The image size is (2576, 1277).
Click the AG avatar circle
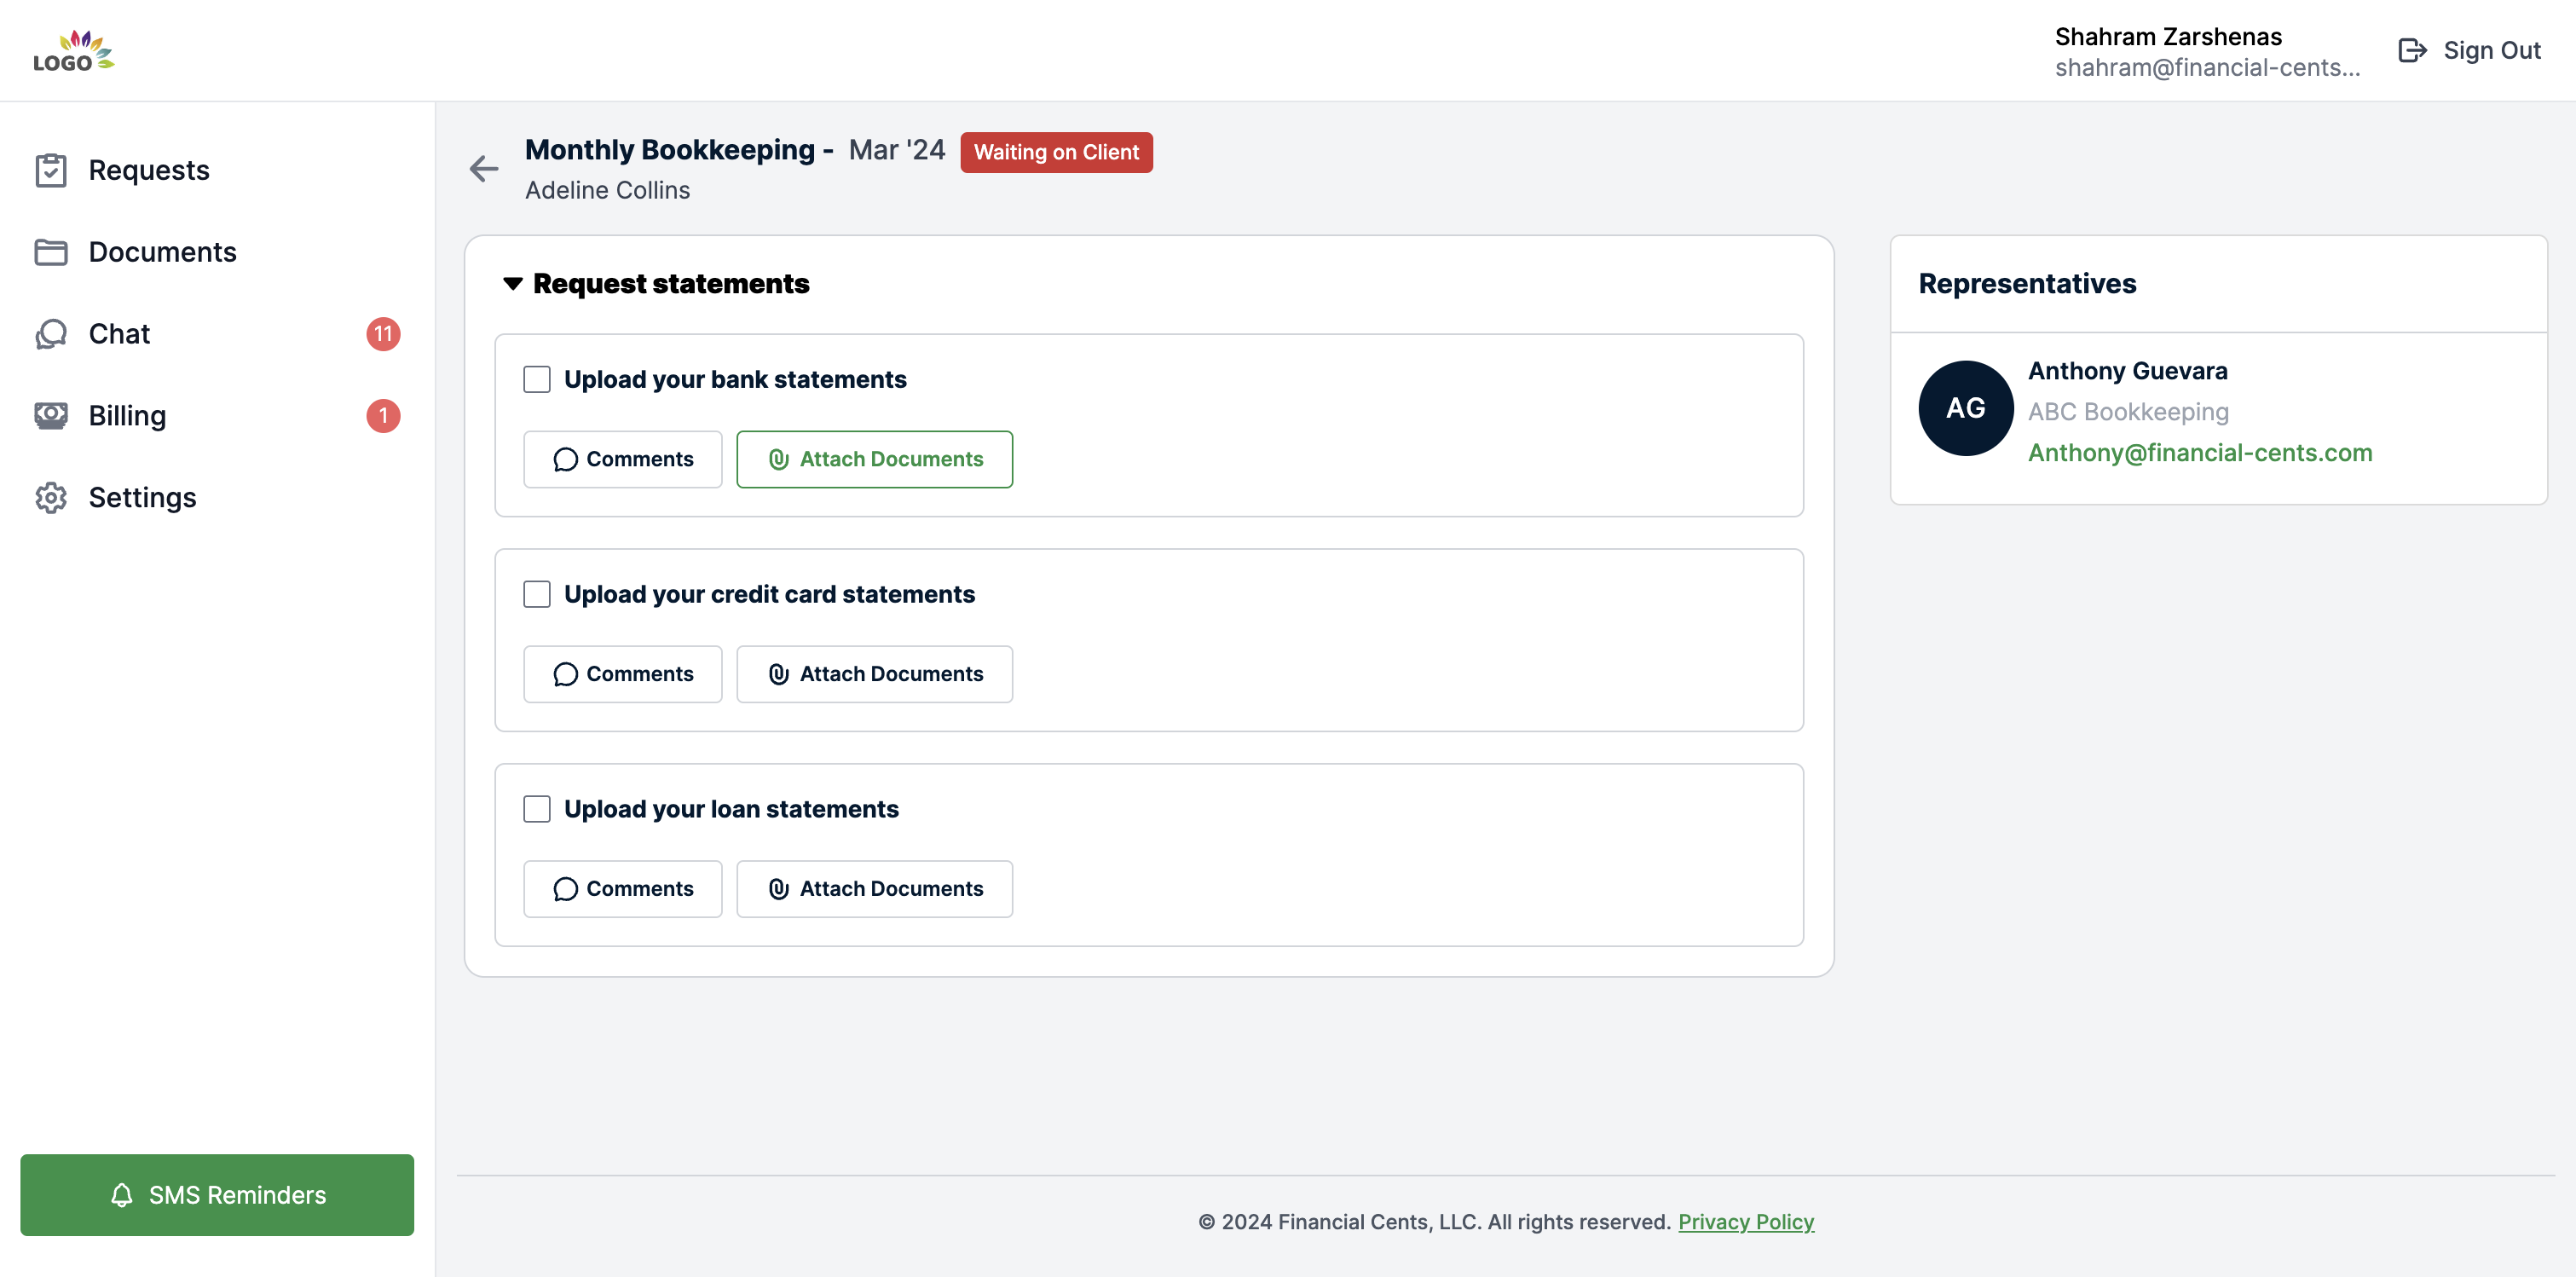[x=1965, y=408]
